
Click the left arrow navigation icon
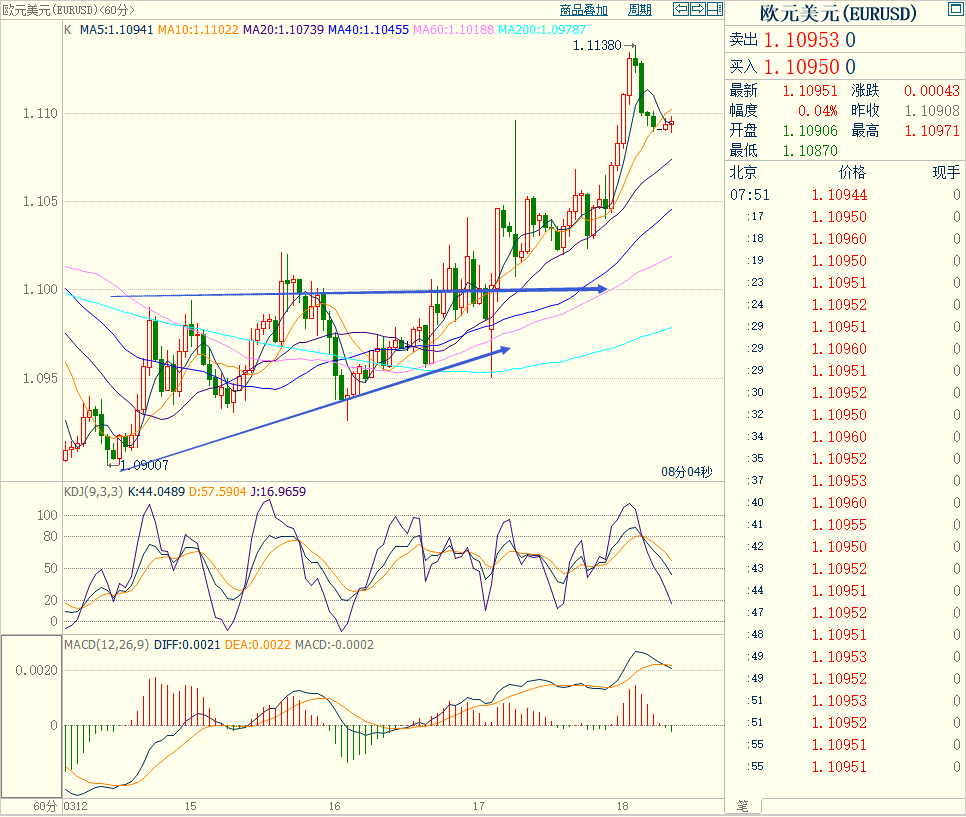tap(681, 10)
